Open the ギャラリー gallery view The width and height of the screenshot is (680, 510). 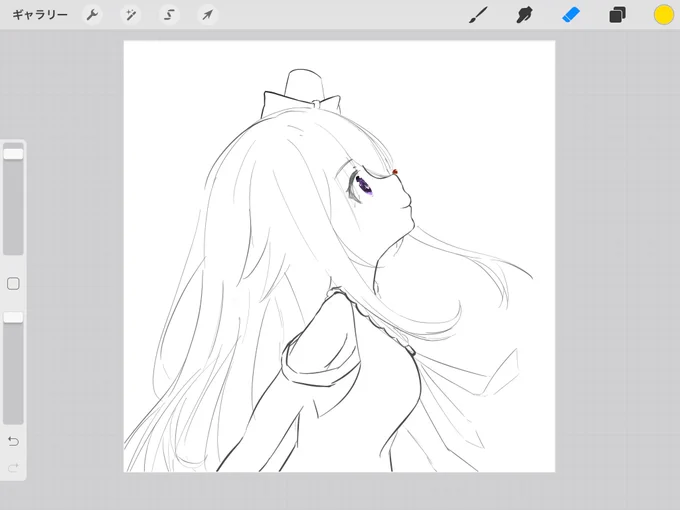[40, 15]
